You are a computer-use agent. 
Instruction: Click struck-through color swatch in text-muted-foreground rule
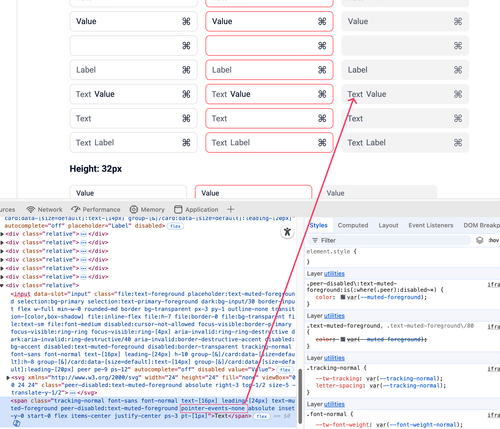[x=343, y=339]
